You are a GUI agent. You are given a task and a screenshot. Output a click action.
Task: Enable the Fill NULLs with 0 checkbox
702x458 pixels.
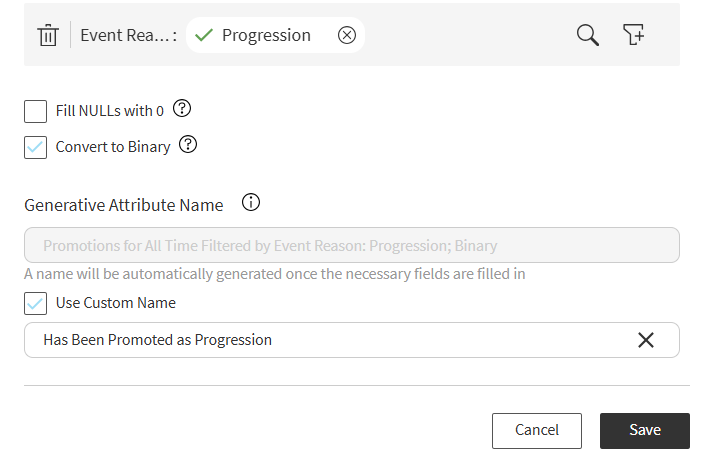[35, 111]
